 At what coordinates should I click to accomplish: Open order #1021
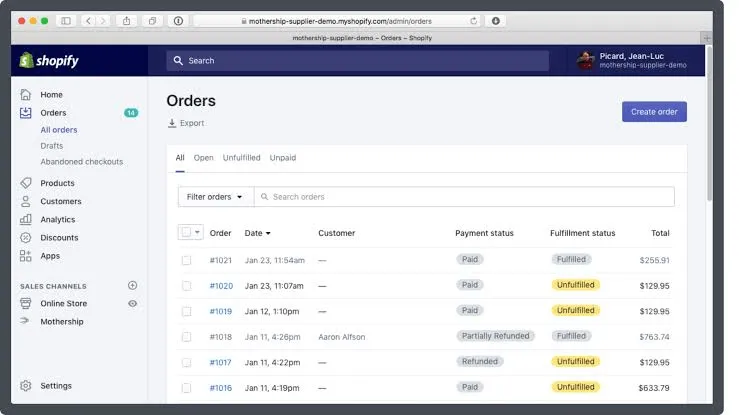[x=221, y=260]
